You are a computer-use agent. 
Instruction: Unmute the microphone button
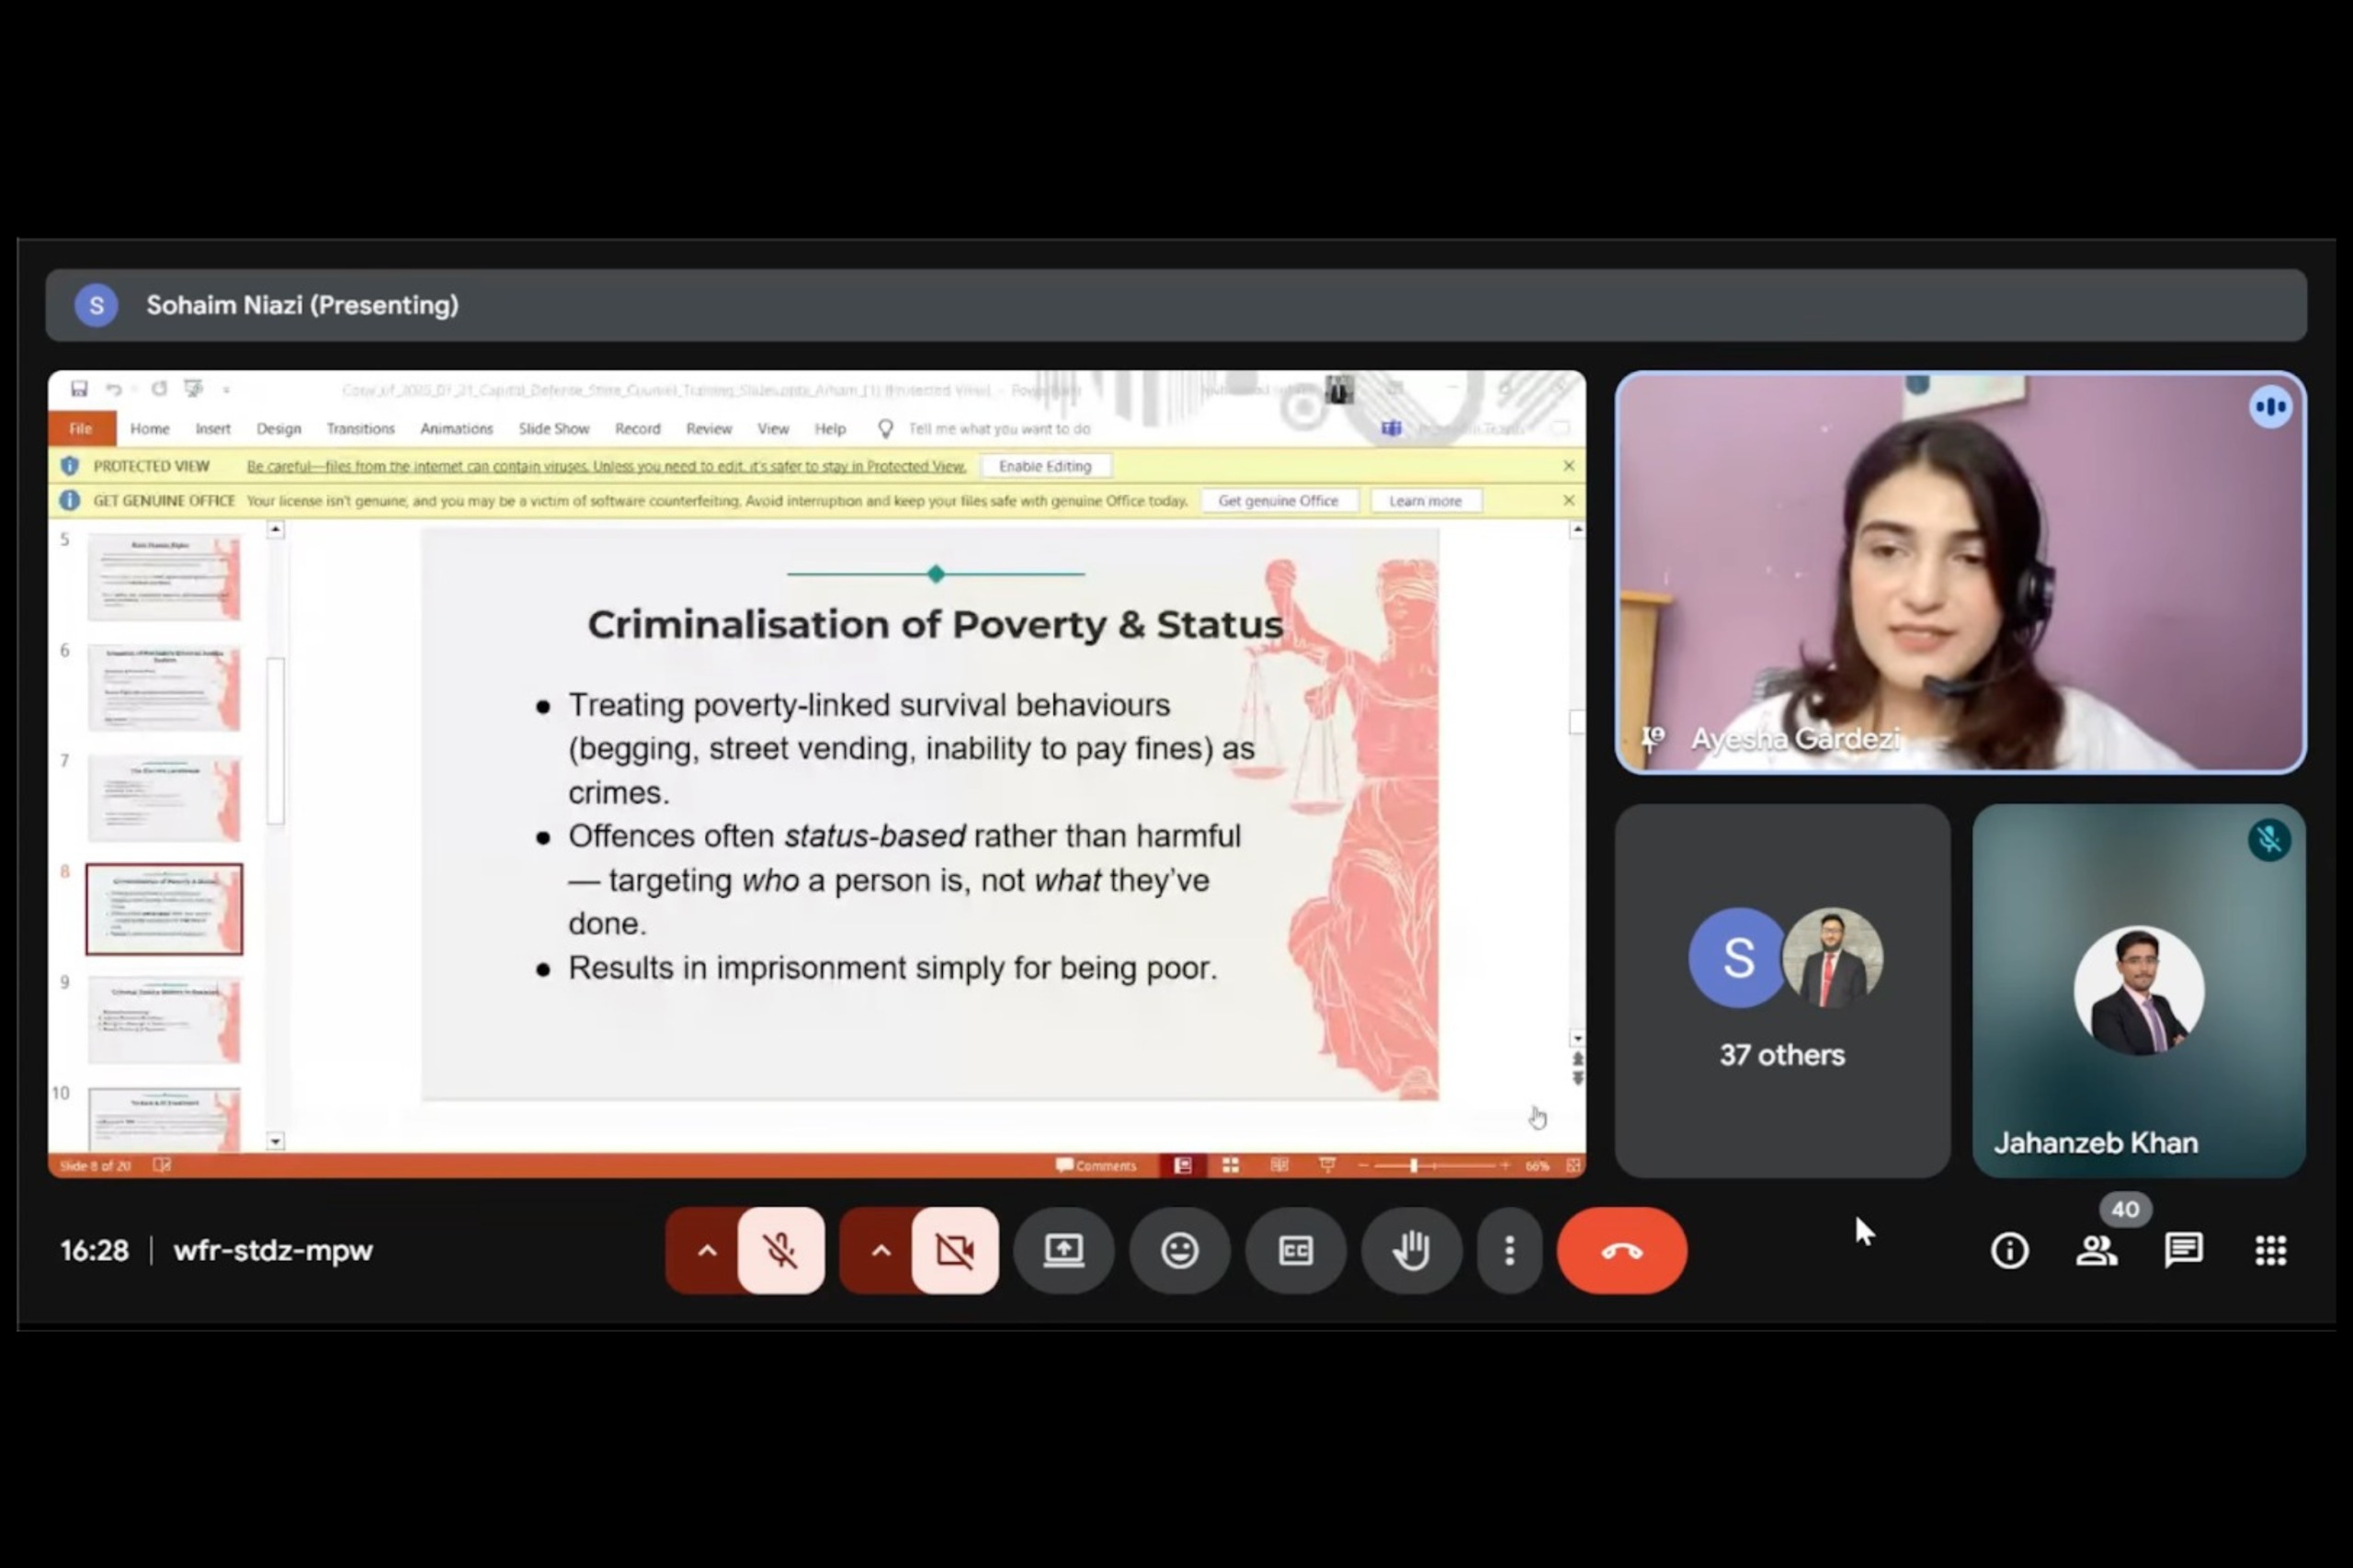tap(780, 1250)
